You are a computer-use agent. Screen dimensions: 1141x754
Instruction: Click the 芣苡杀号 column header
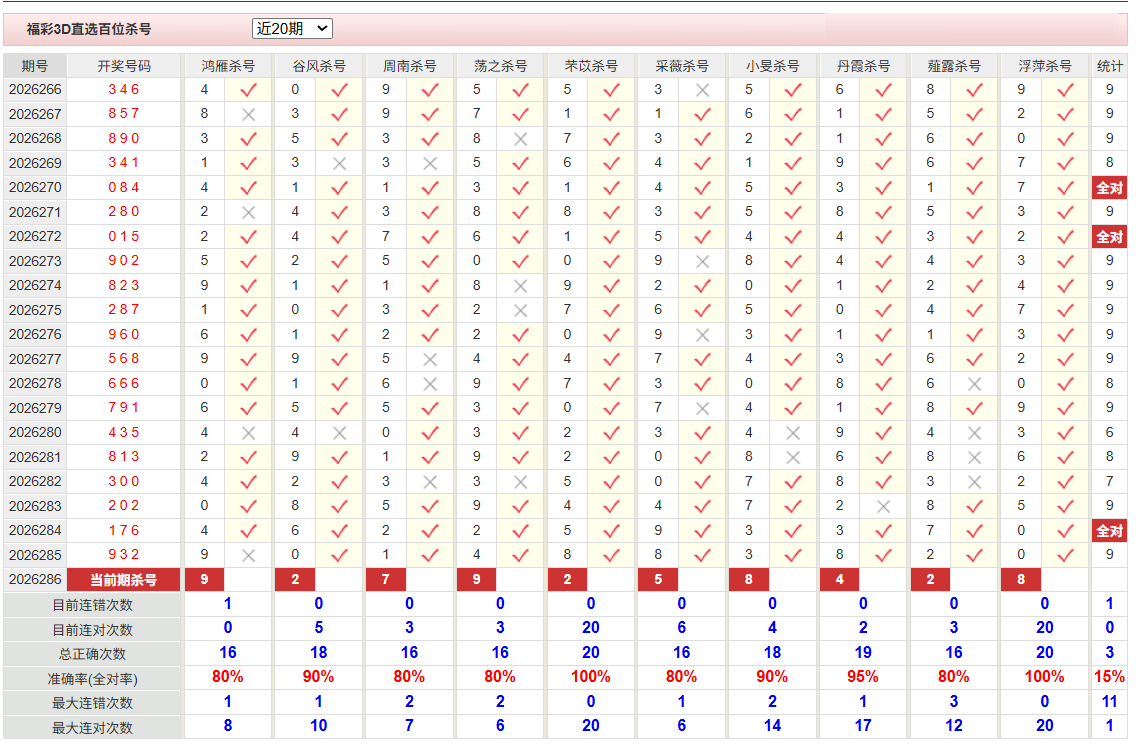point(591,66)
